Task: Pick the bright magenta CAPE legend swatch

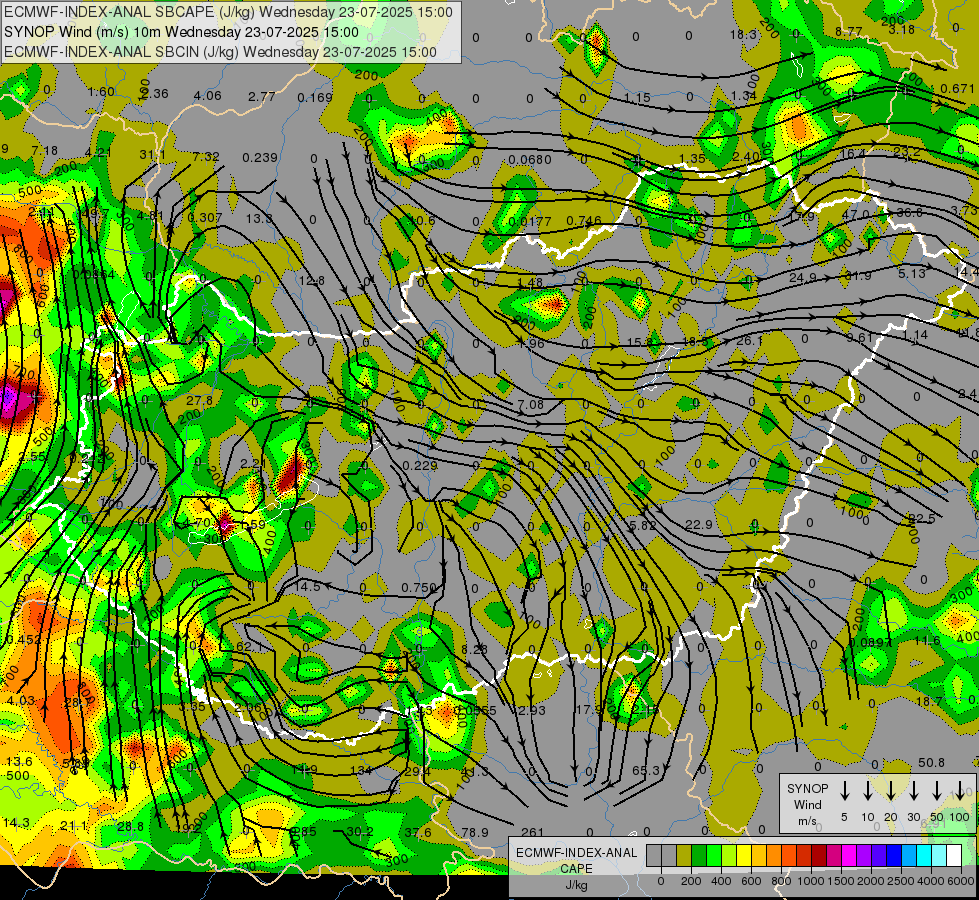Action: tap(849, 856)
